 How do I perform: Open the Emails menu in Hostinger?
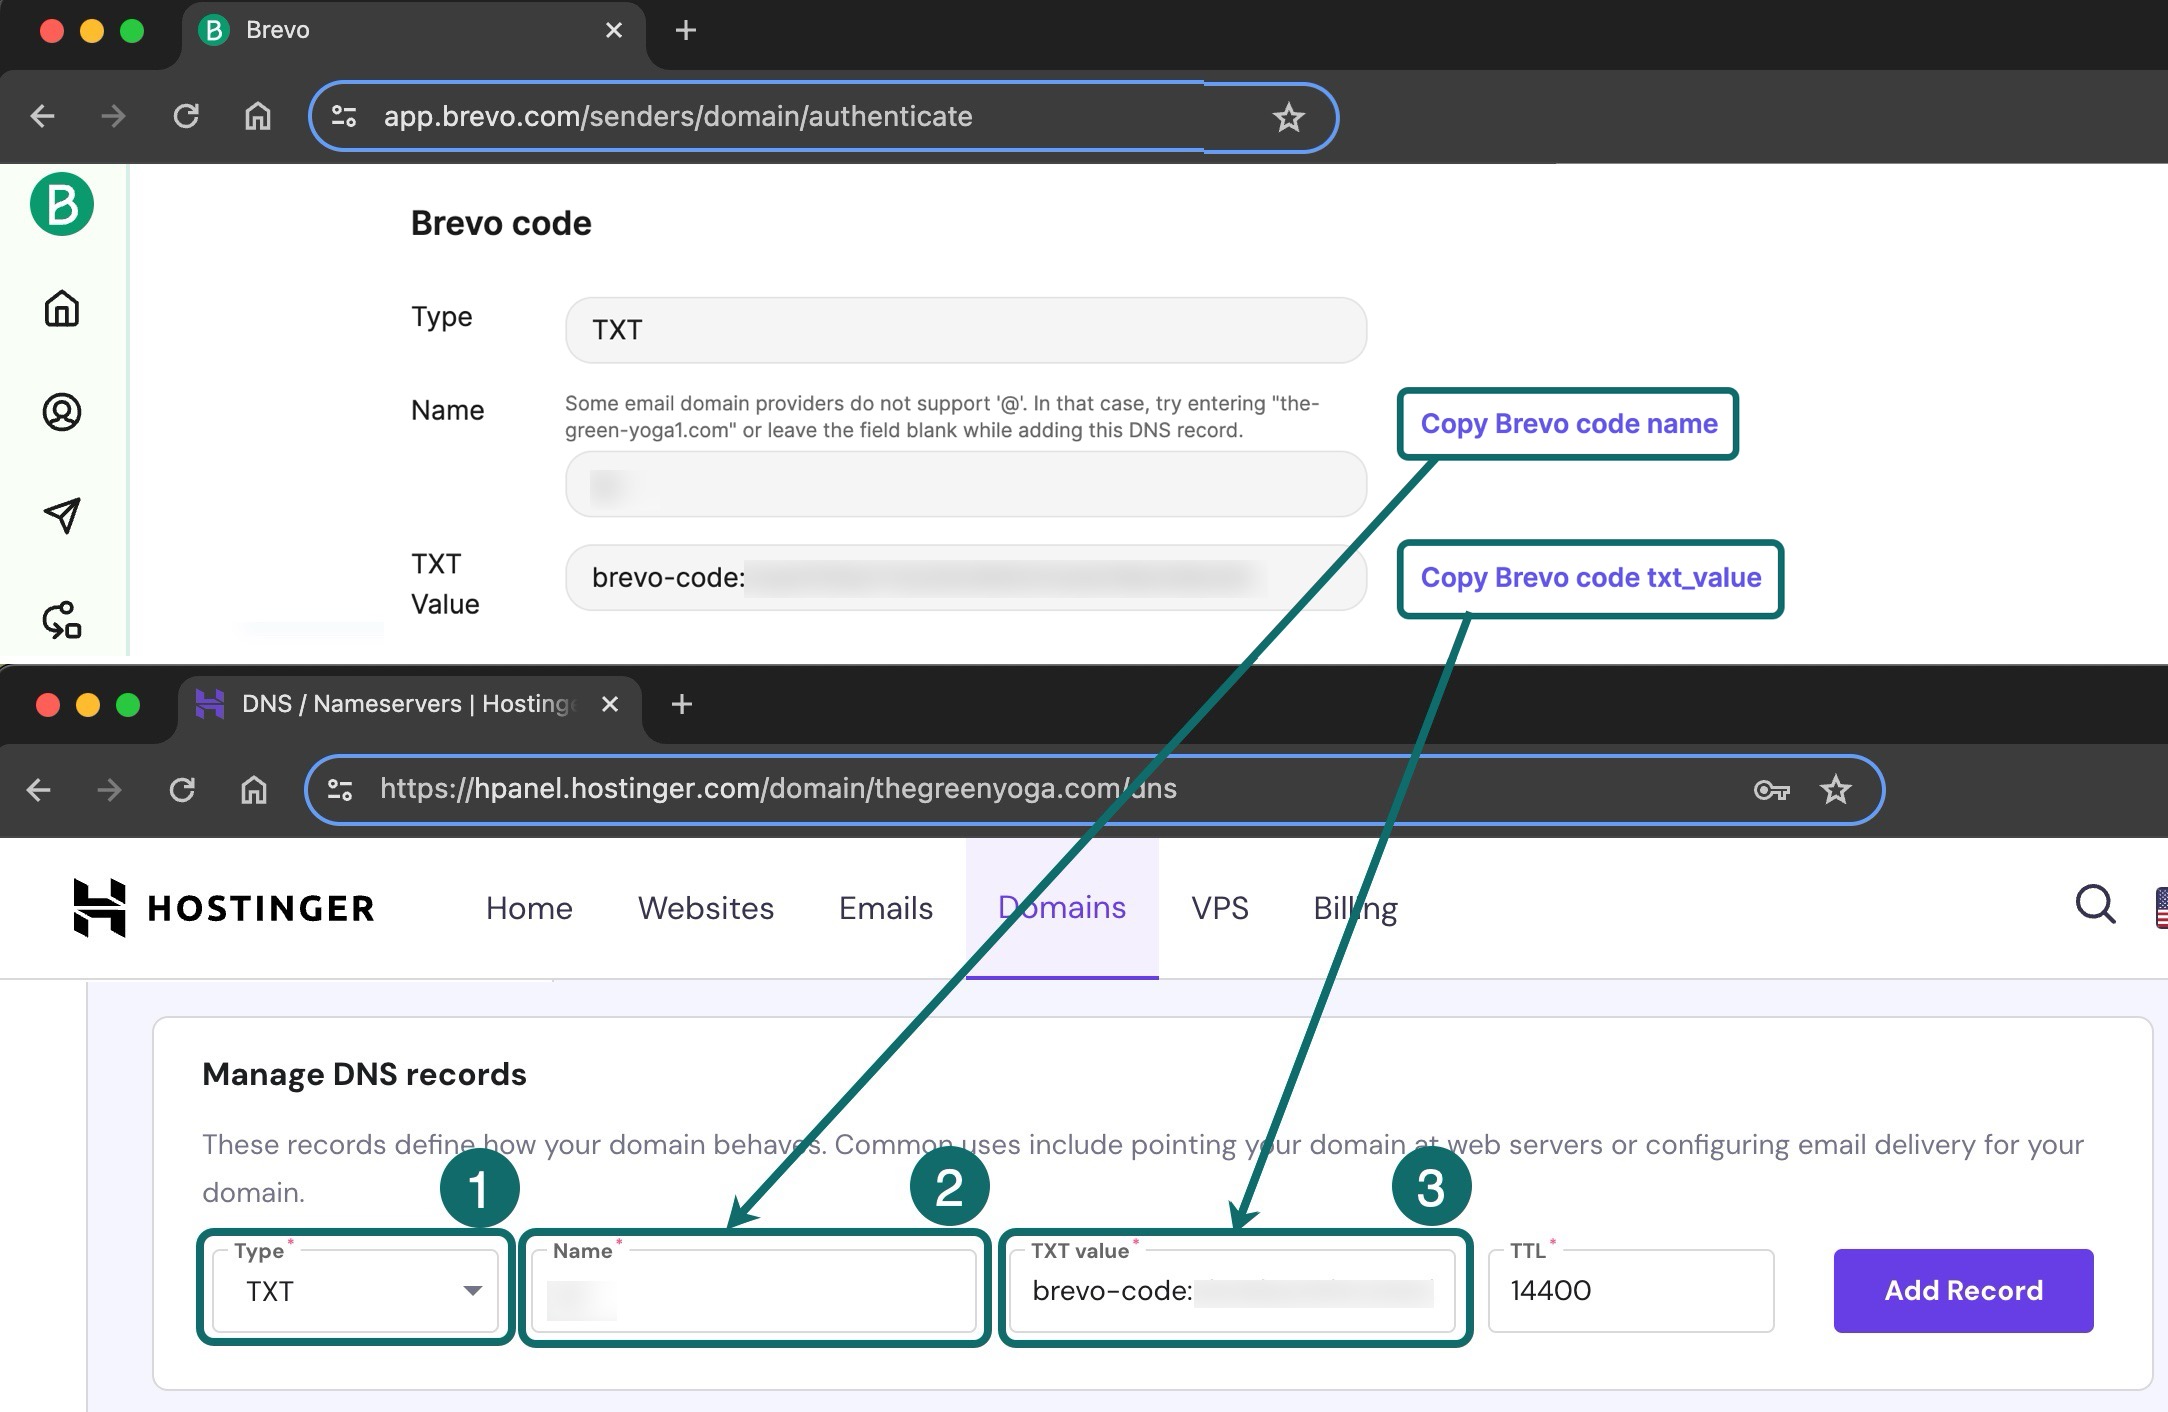tap(886, 908)
